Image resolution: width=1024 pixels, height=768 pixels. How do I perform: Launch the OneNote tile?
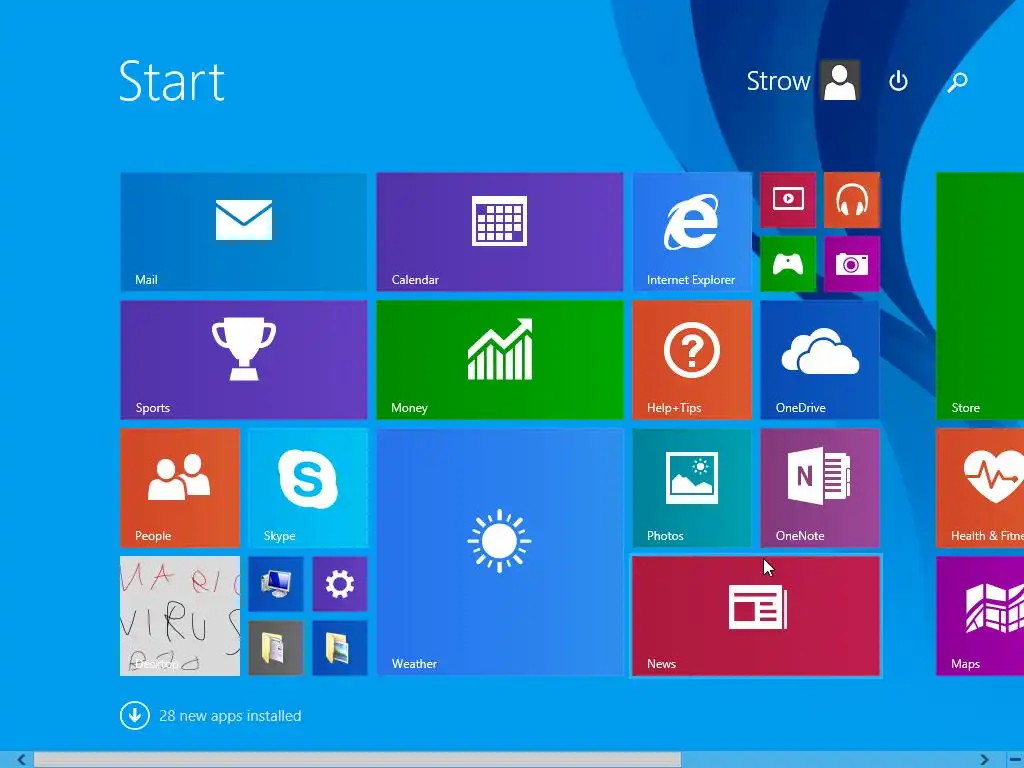[x=820, y=488]
